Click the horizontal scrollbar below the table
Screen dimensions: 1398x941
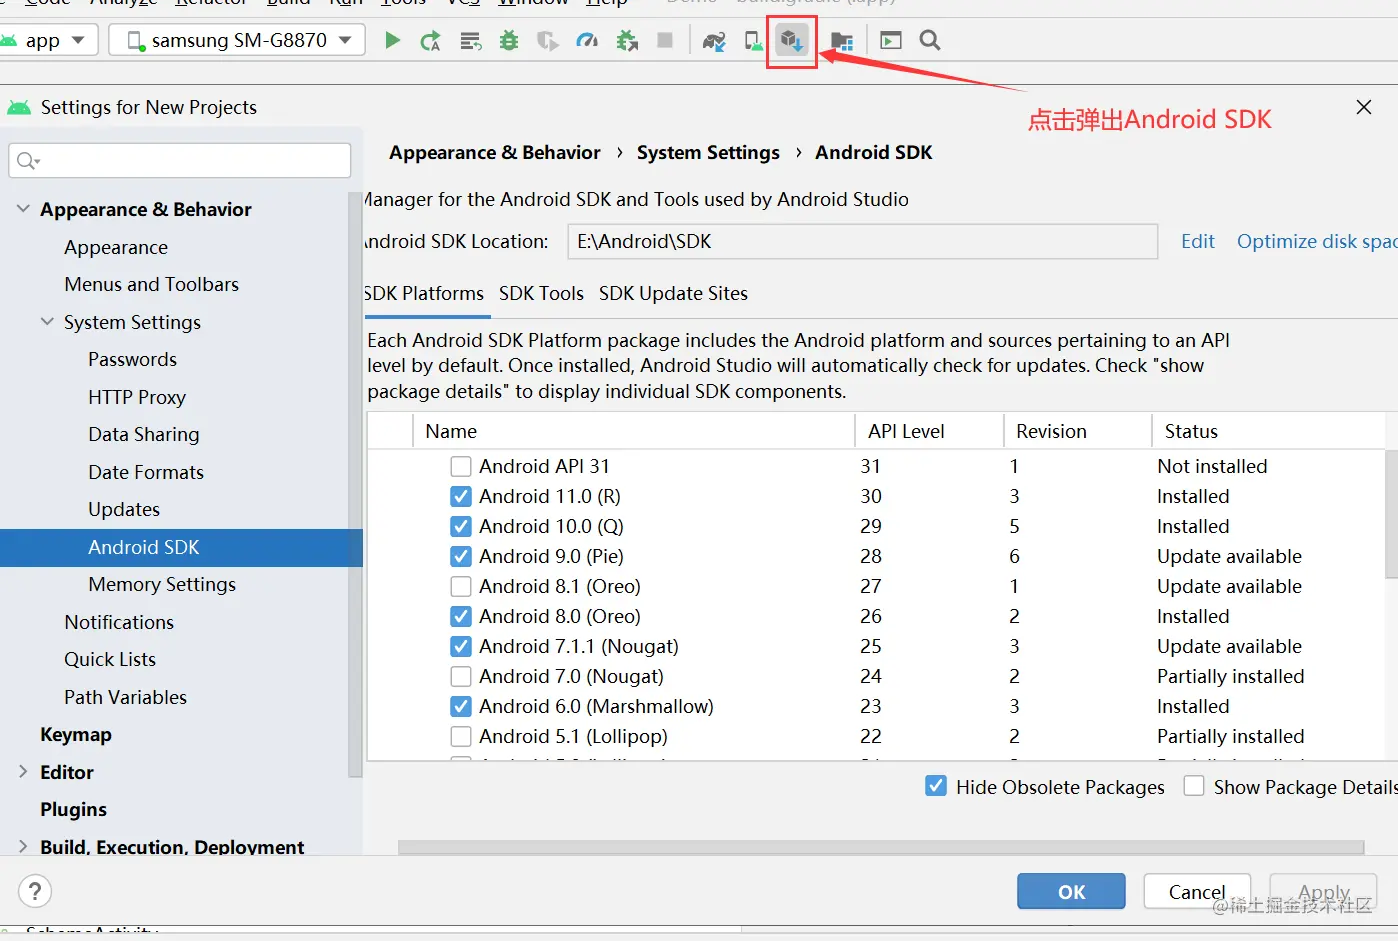point(880,847)
